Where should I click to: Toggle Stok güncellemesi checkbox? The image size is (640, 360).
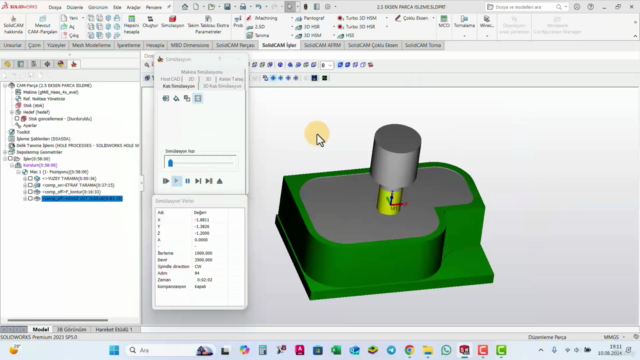point(17,119)
